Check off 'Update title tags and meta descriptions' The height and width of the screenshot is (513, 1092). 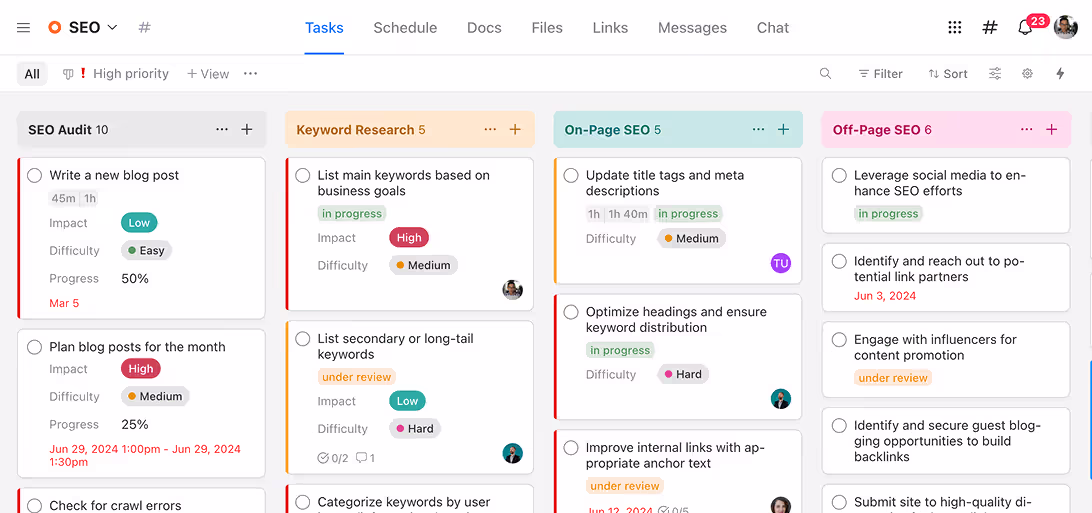click(x=571, y=176)
